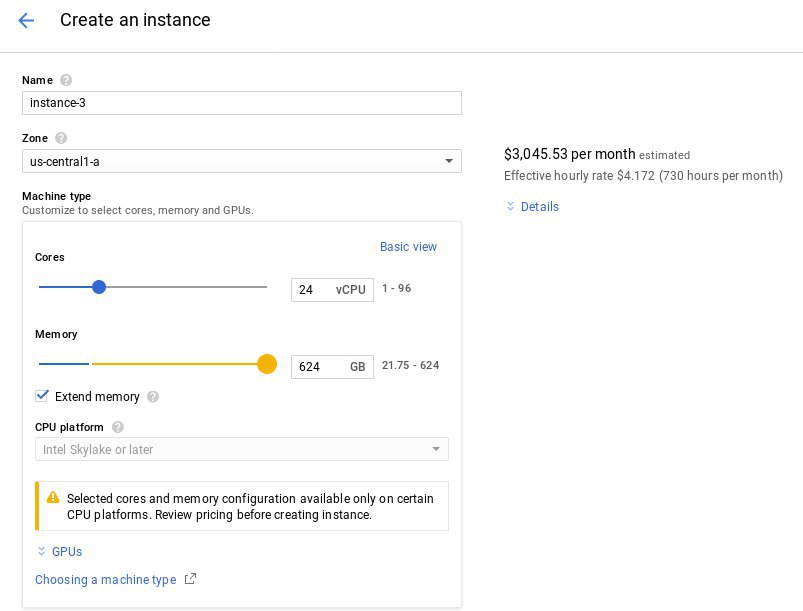The height and width of the screenshot is (611, 803).
Task: Click the external link icon beside Choosing a machine type
Action: click(x=190, y=579)
